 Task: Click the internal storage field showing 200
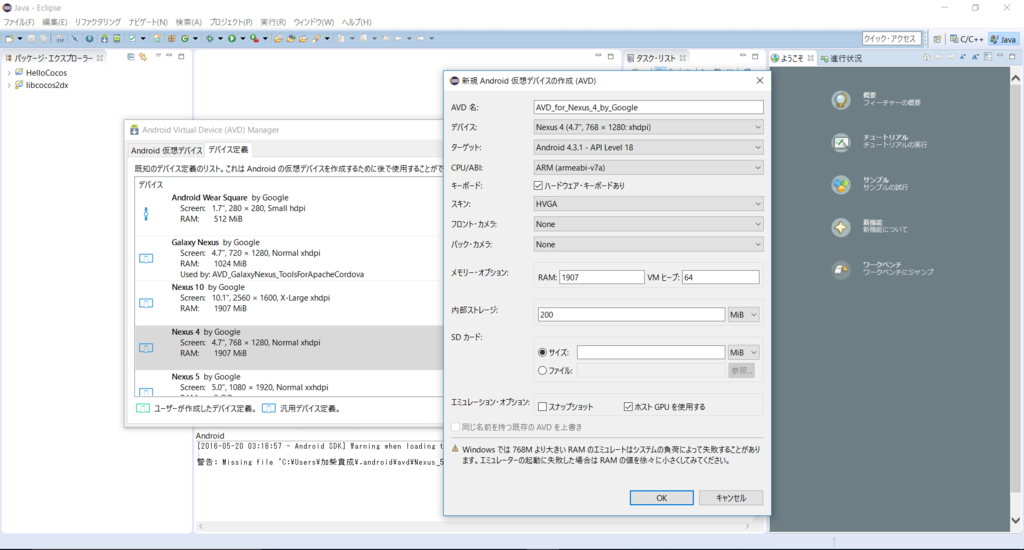click(631, 315)
